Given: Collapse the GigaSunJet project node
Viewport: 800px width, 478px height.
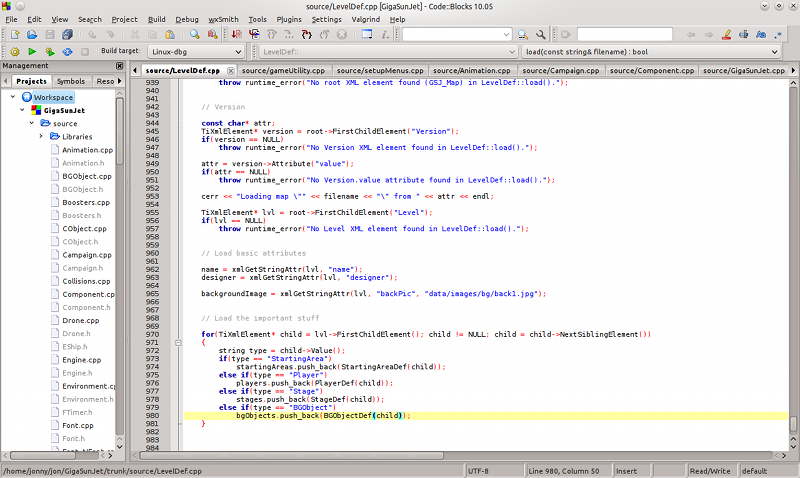Looking at the screenshot, I should click(23, 110).
